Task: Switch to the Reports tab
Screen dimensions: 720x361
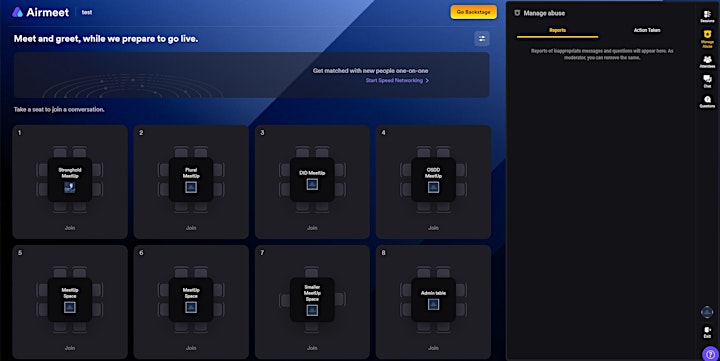Action: click(x=557, y=30)
